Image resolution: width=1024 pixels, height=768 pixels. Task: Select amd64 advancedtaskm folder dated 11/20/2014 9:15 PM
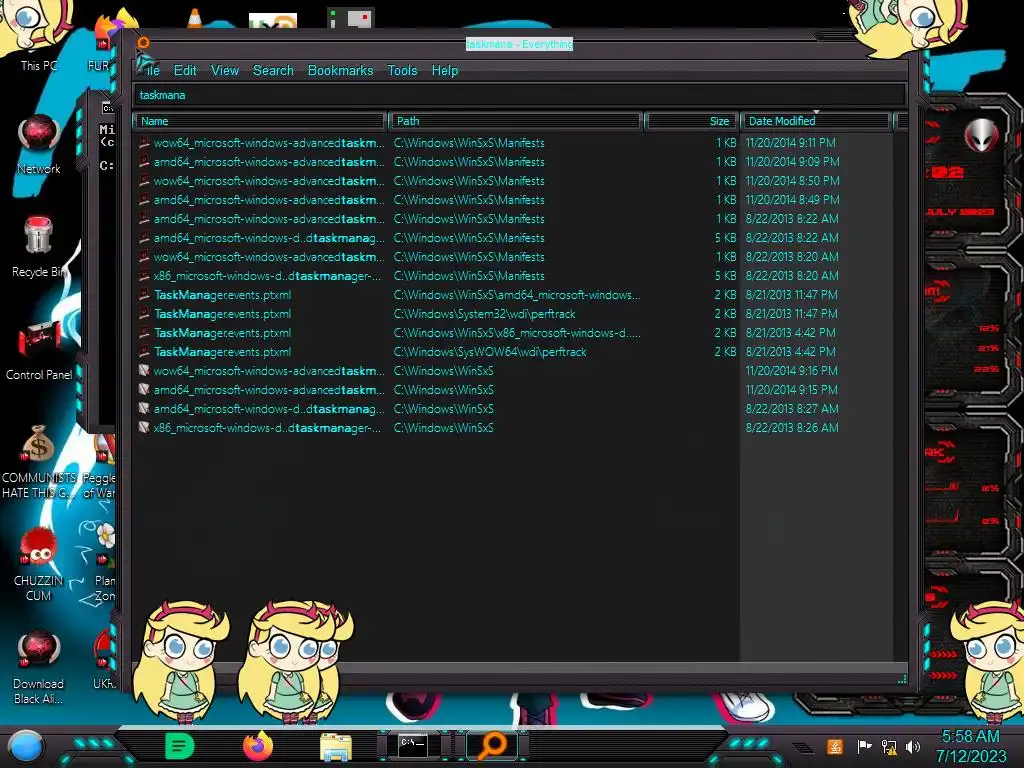tap(269, 390)
